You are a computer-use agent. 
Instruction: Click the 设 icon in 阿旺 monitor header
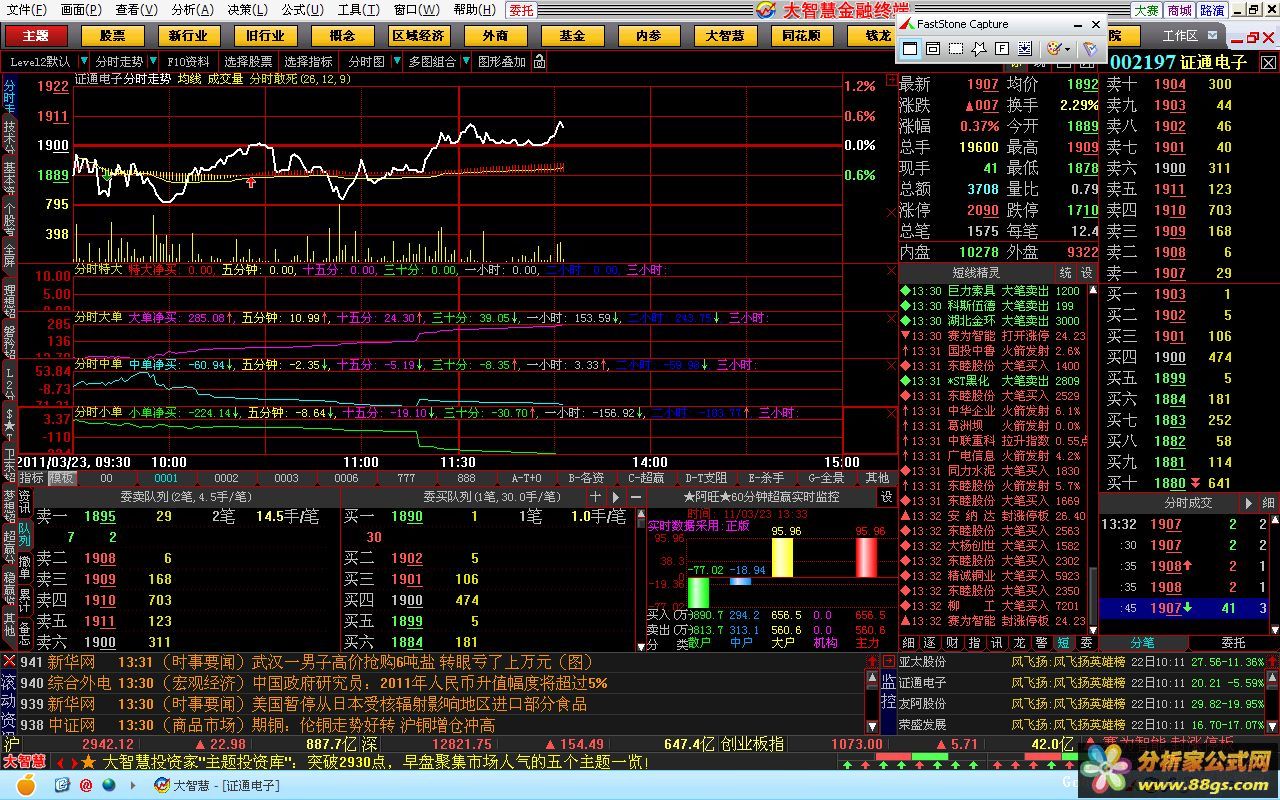pyautogui.click(x=886, y=496)
